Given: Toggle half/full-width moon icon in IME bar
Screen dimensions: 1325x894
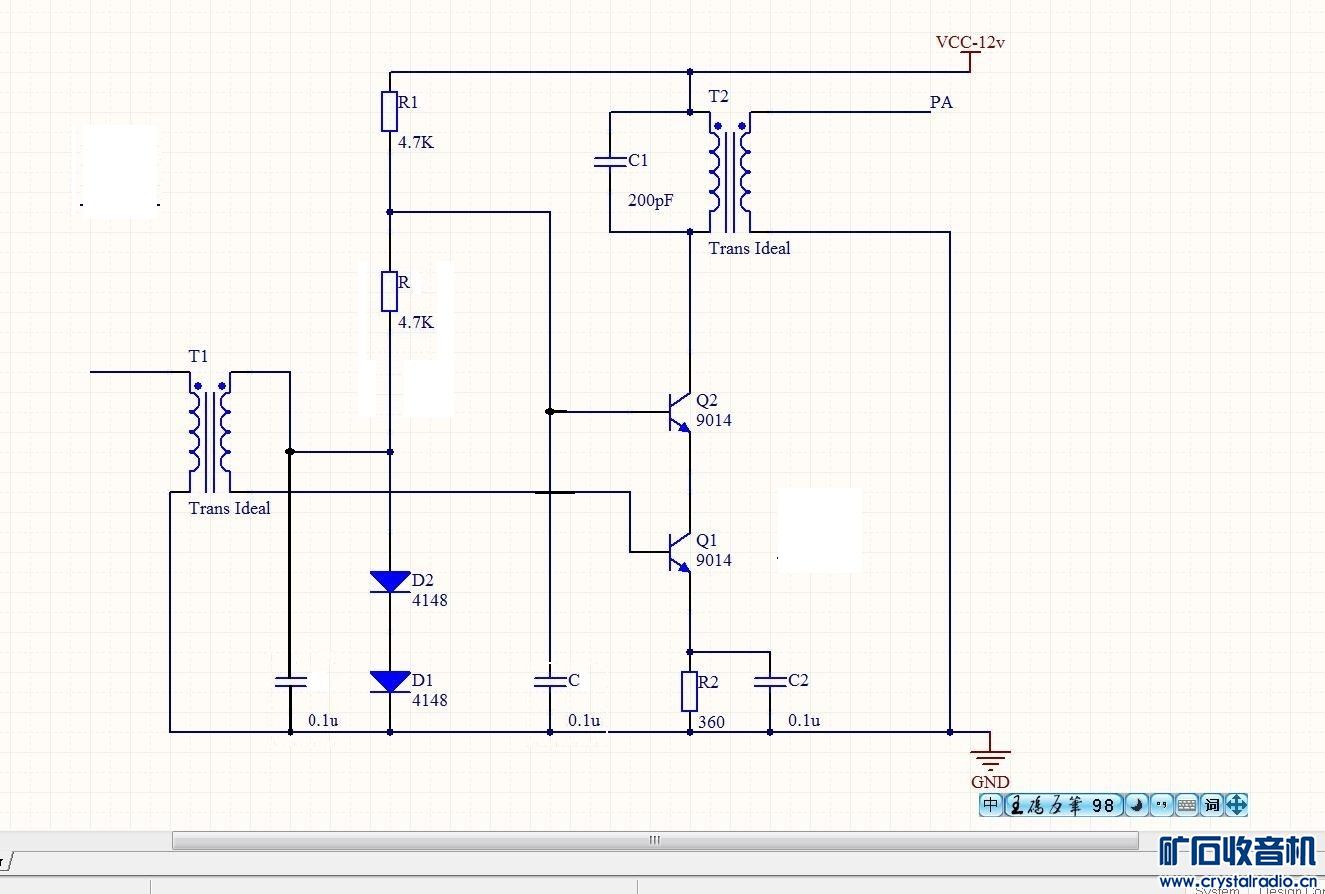Looking at the screenshot, I should click(x=1136, y=804).
